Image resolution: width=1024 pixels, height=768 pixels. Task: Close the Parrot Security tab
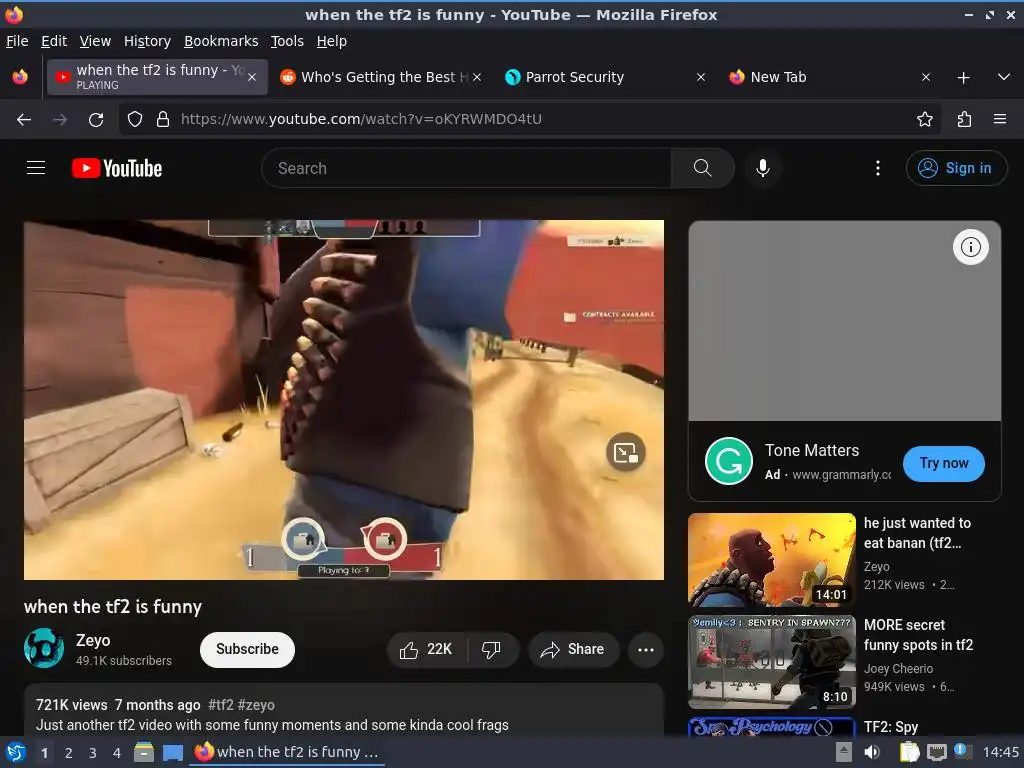[701, 77]
